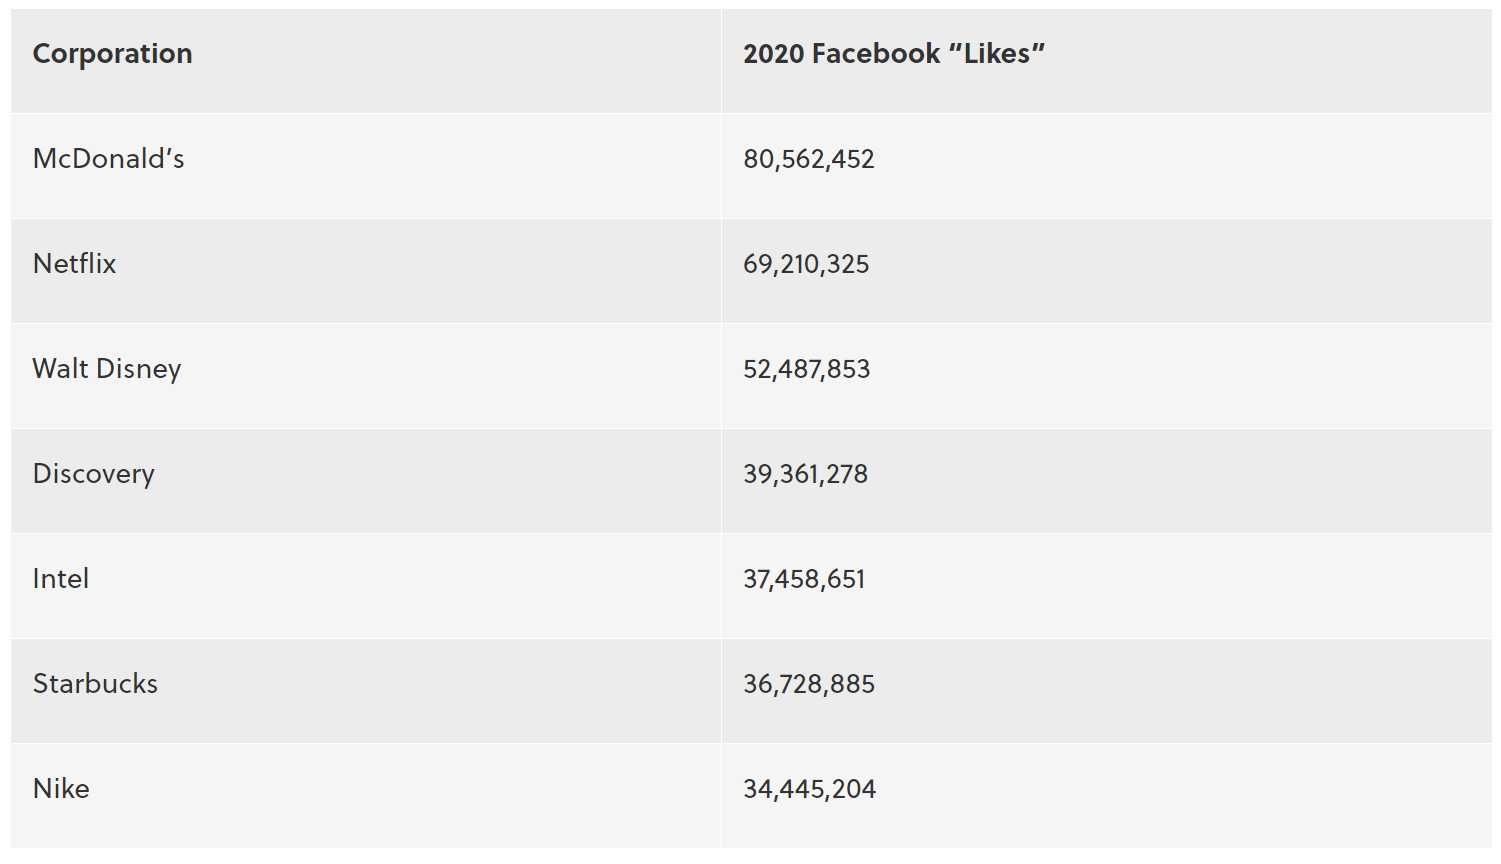Select the 36,728,885 likes value
Image resolution: width=1501 pixels, height=864 pixels.
click(808, 685)
